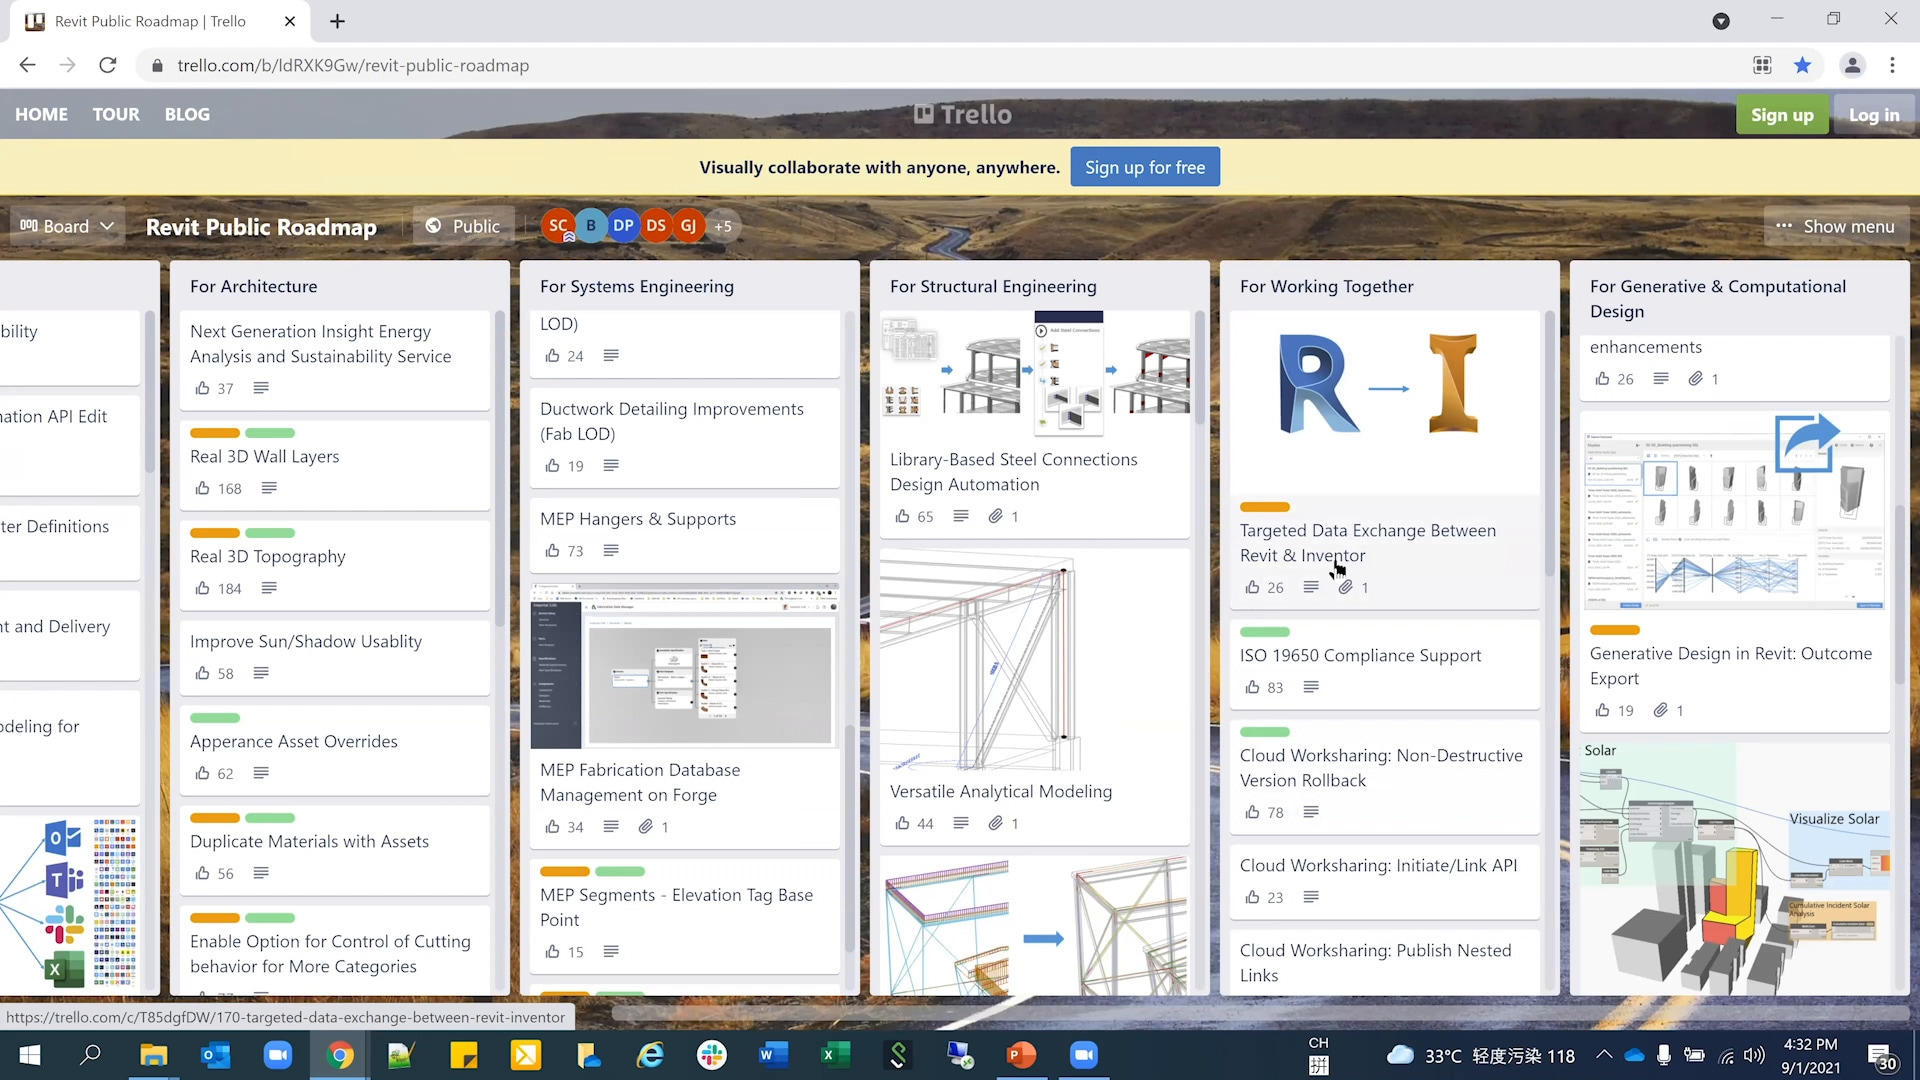Open the Board view dropdown
Viewport: 1920px width, 1080px height.
(x=67, y=226)
